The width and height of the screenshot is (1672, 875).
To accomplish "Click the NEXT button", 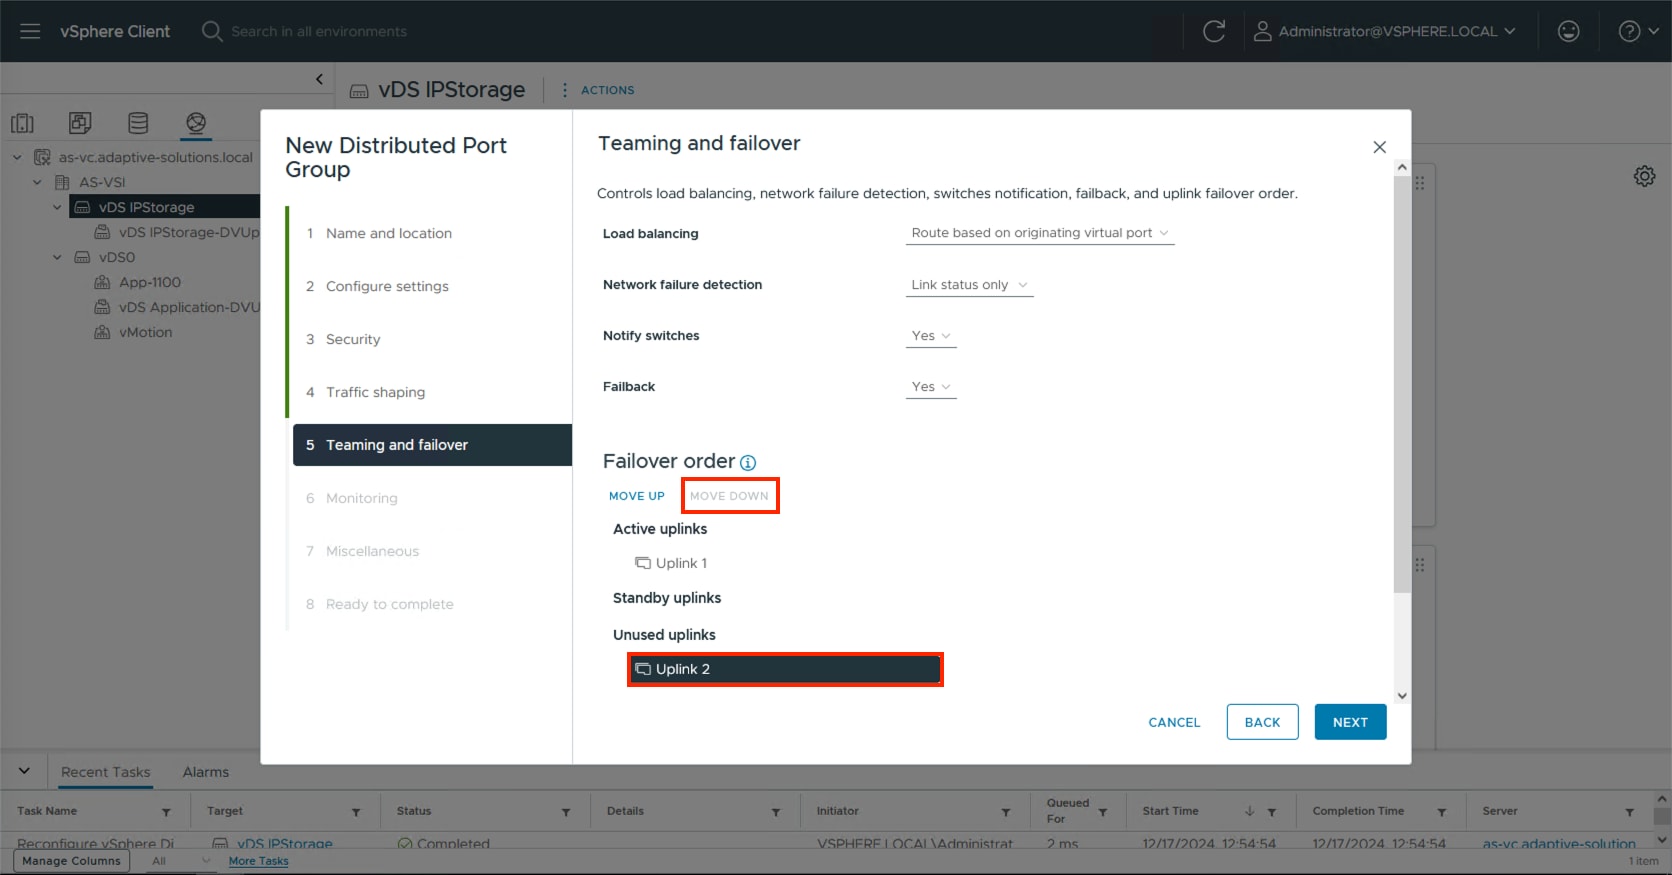I will pyautogui.click(x=1350, y=722).
